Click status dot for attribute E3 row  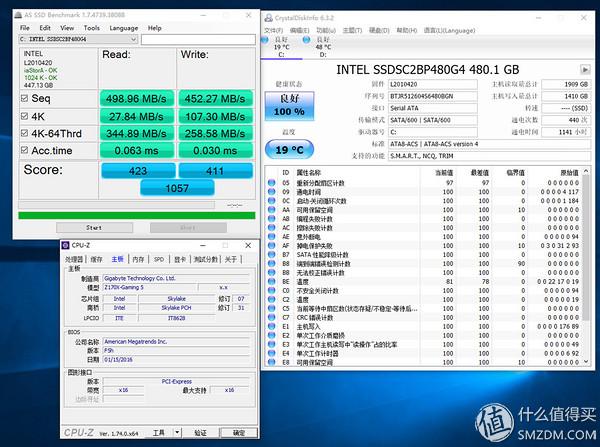coord(272,344)
